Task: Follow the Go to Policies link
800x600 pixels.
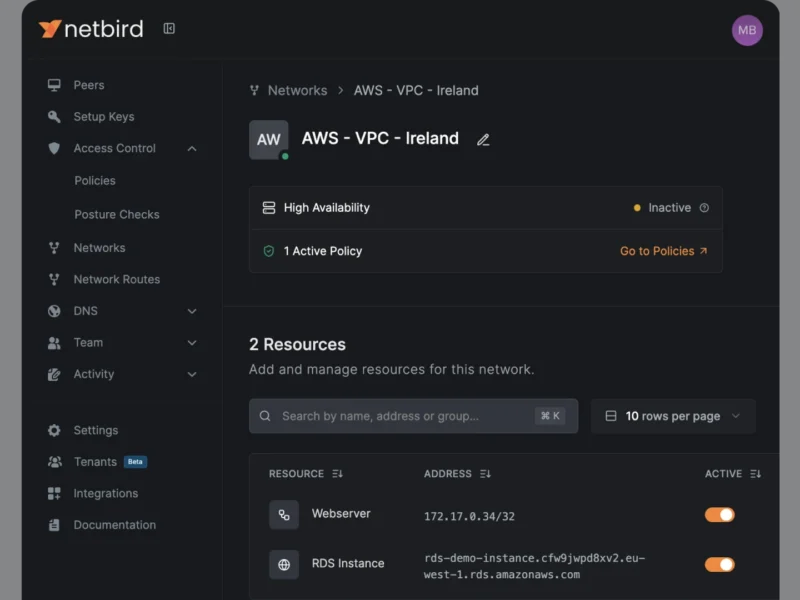Action: click(663, 251)
